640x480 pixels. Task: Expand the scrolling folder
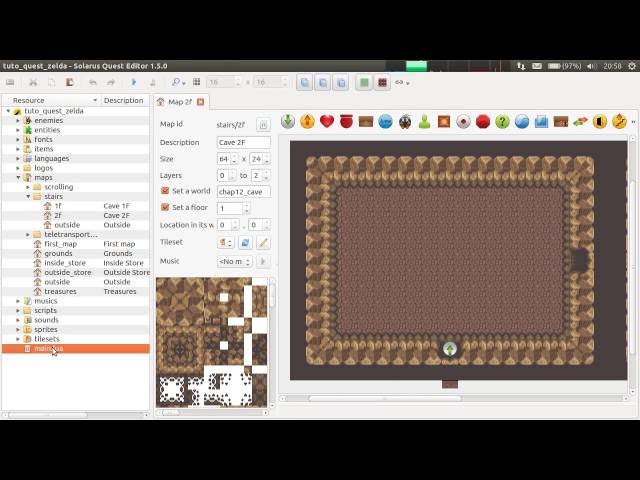pos(28,187)
